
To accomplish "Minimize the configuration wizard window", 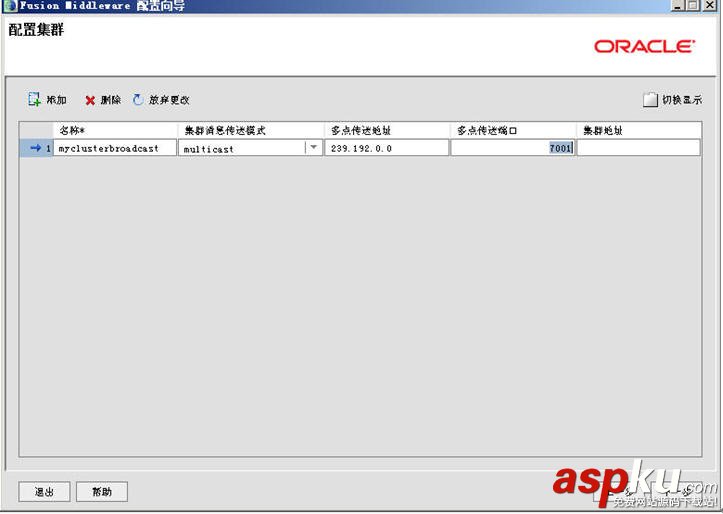I will pyautogui.click(x=677, y=5).
